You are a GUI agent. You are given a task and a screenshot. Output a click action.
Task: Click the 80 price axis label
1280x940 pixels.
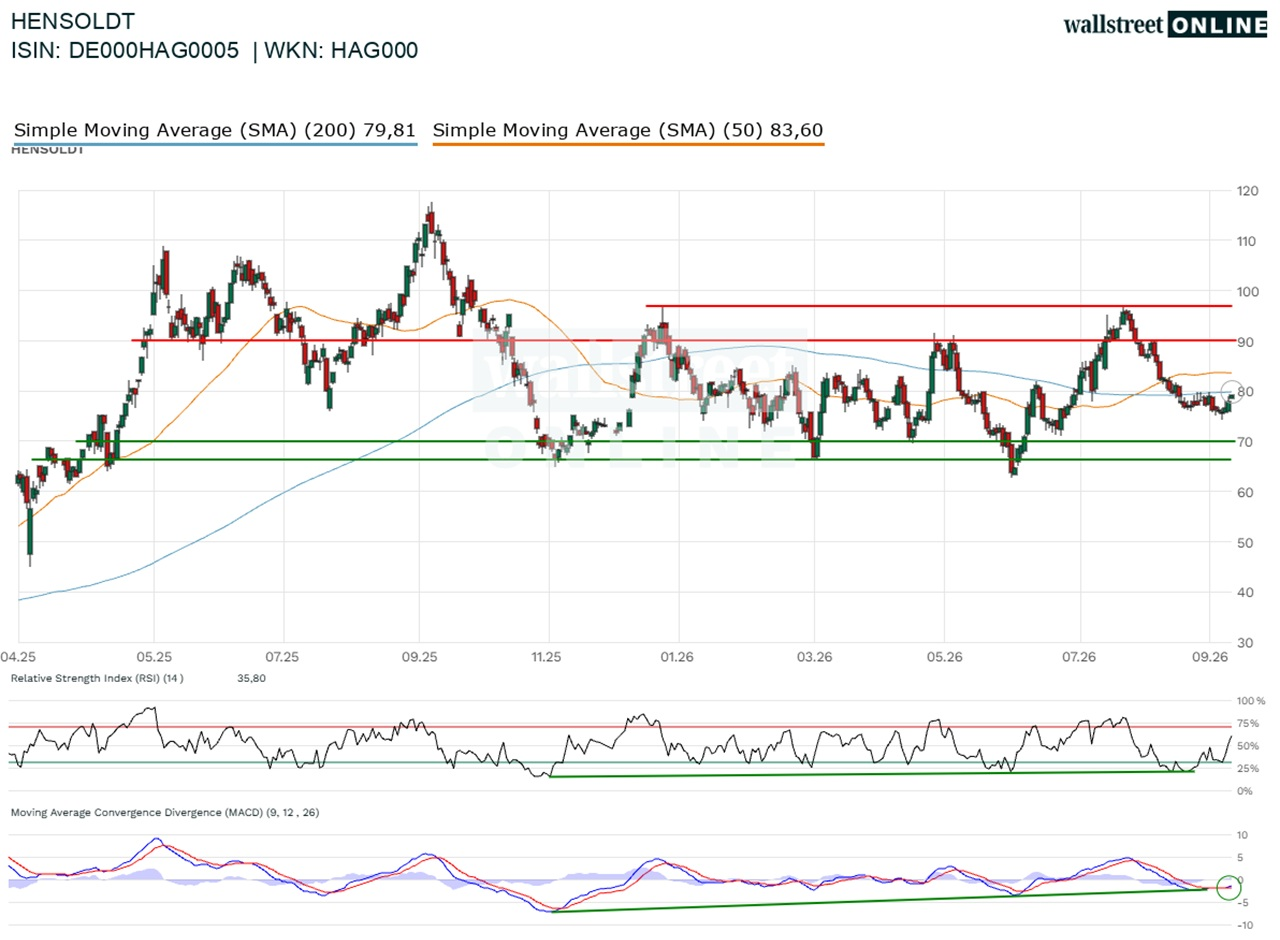pos(1244,392)
